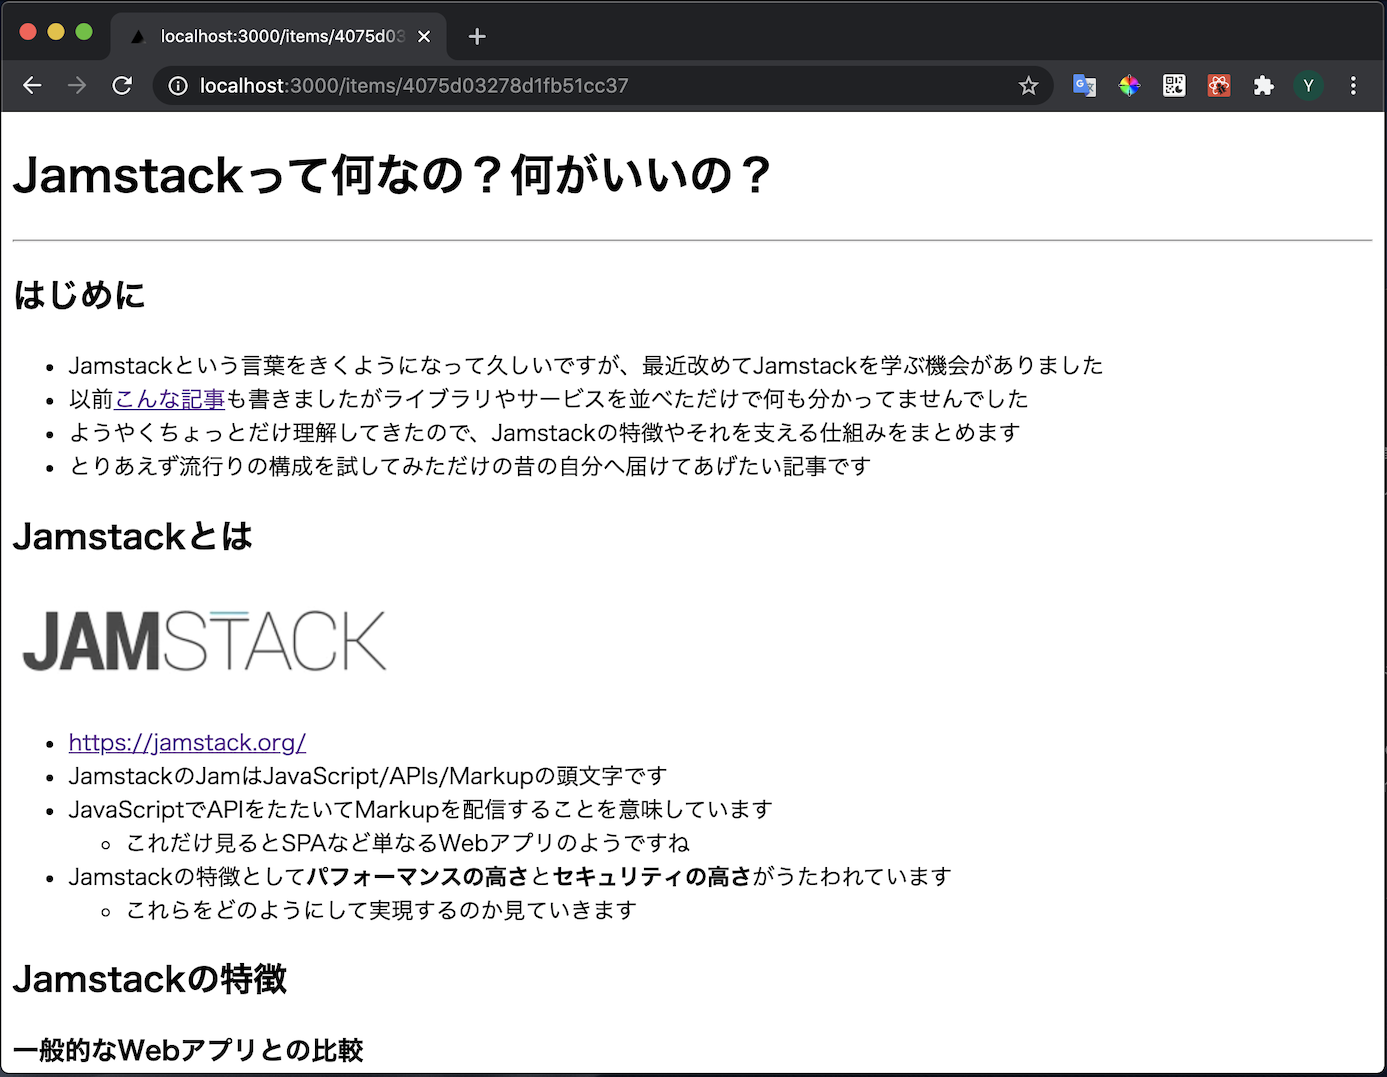Open the Google Translate extension
The image size is (1387, 1077).
1084,86
